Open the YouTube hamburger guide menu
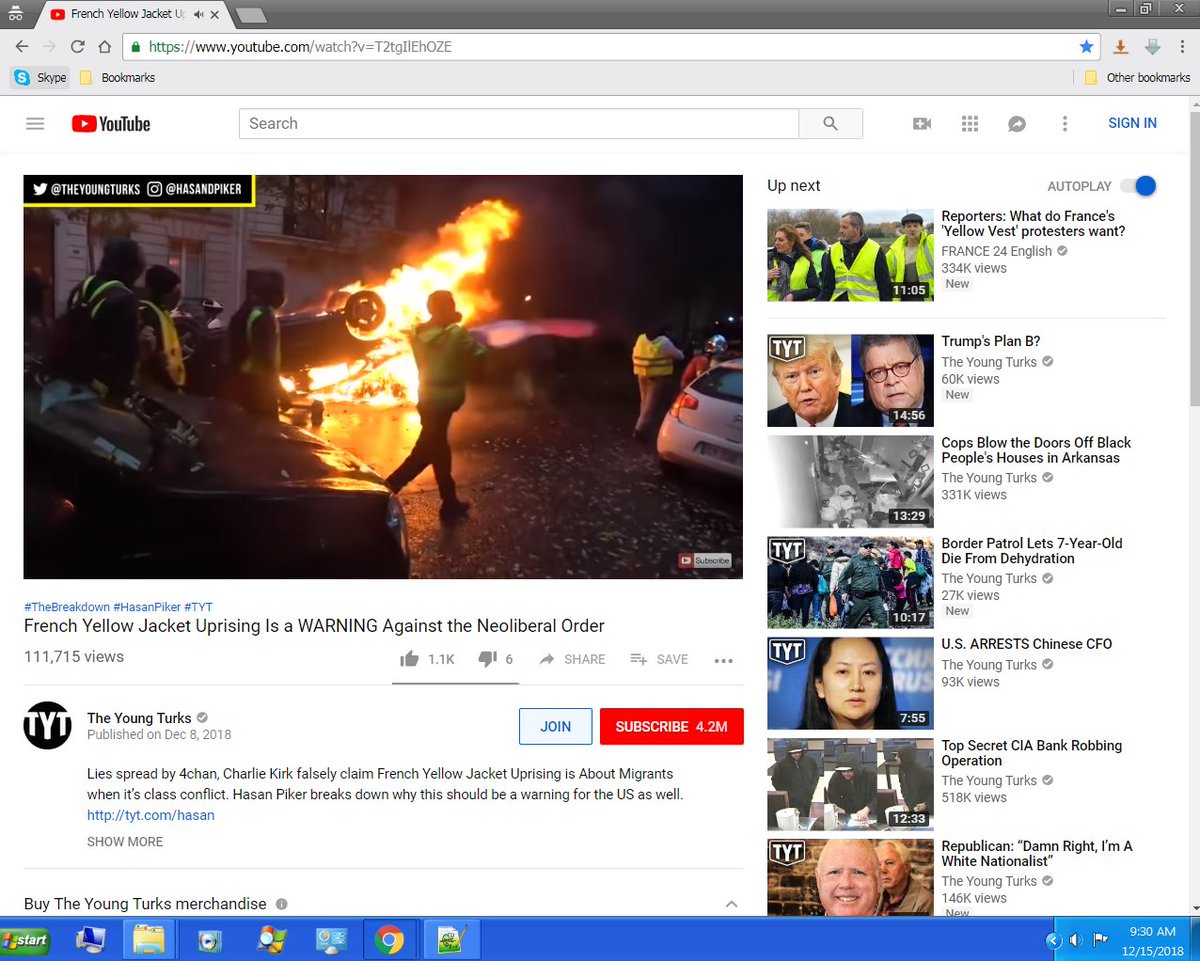Screen dimensions: 1200x961 pyautogui.click(x=35, y=124)
